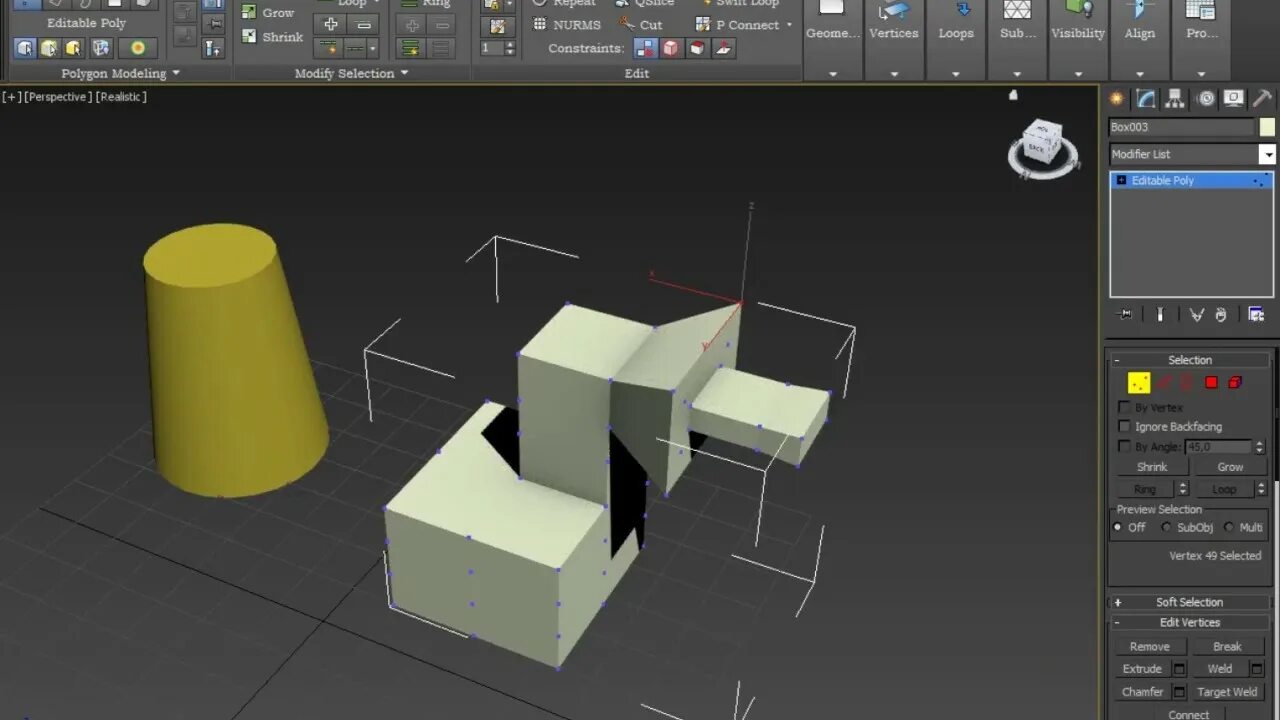Click the Grow button in Selection rollout
1280x720 pixels.
tap(1230, 467)
